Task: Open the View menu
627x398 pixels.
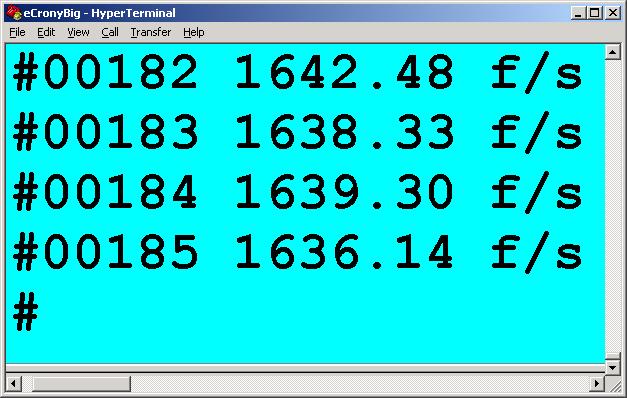Action: [78, 32]
